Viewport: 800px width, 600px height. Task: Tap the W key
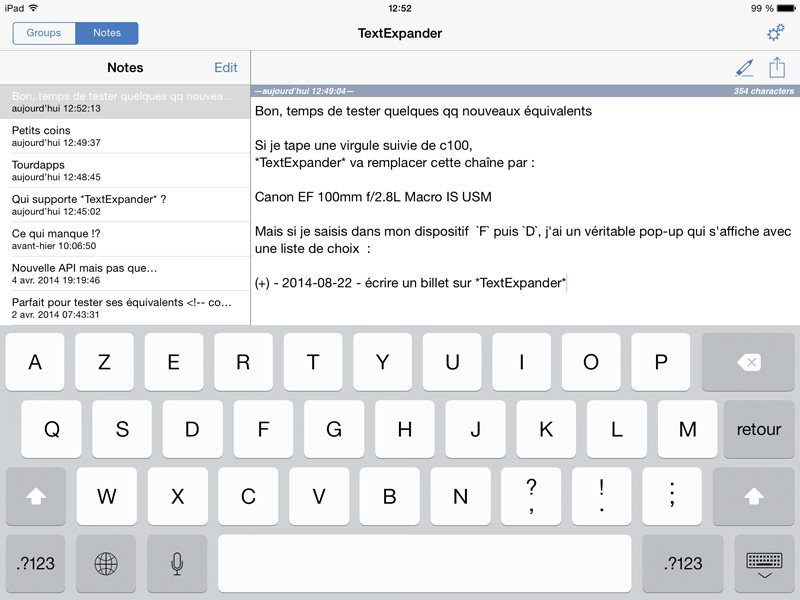(107, 496)
